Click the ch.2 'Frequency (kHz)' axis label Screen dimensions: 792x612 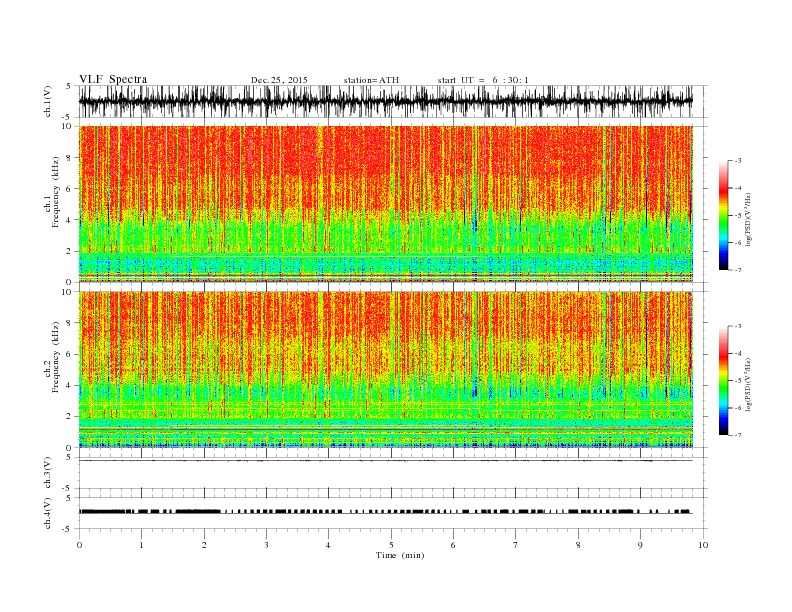click(56, 358)
